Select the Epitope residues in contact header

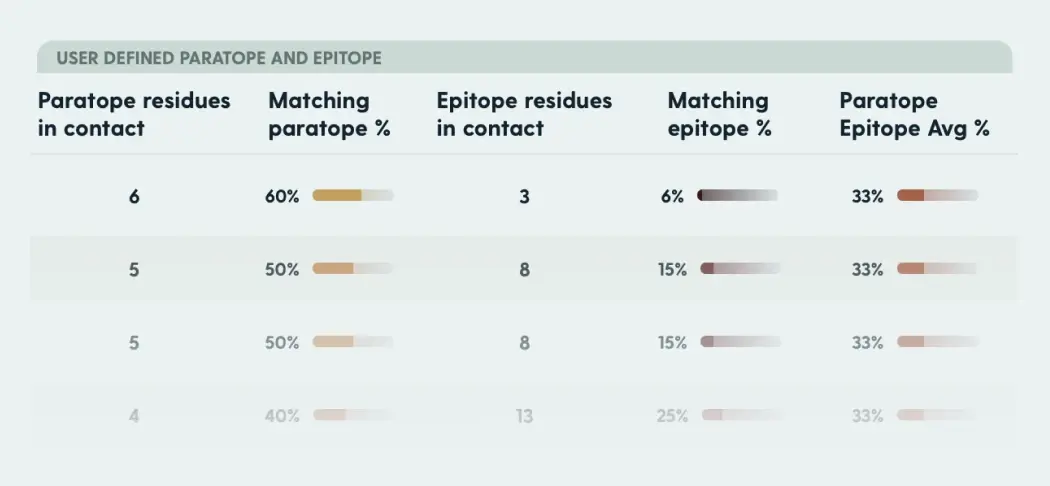[x=524, y=114]
